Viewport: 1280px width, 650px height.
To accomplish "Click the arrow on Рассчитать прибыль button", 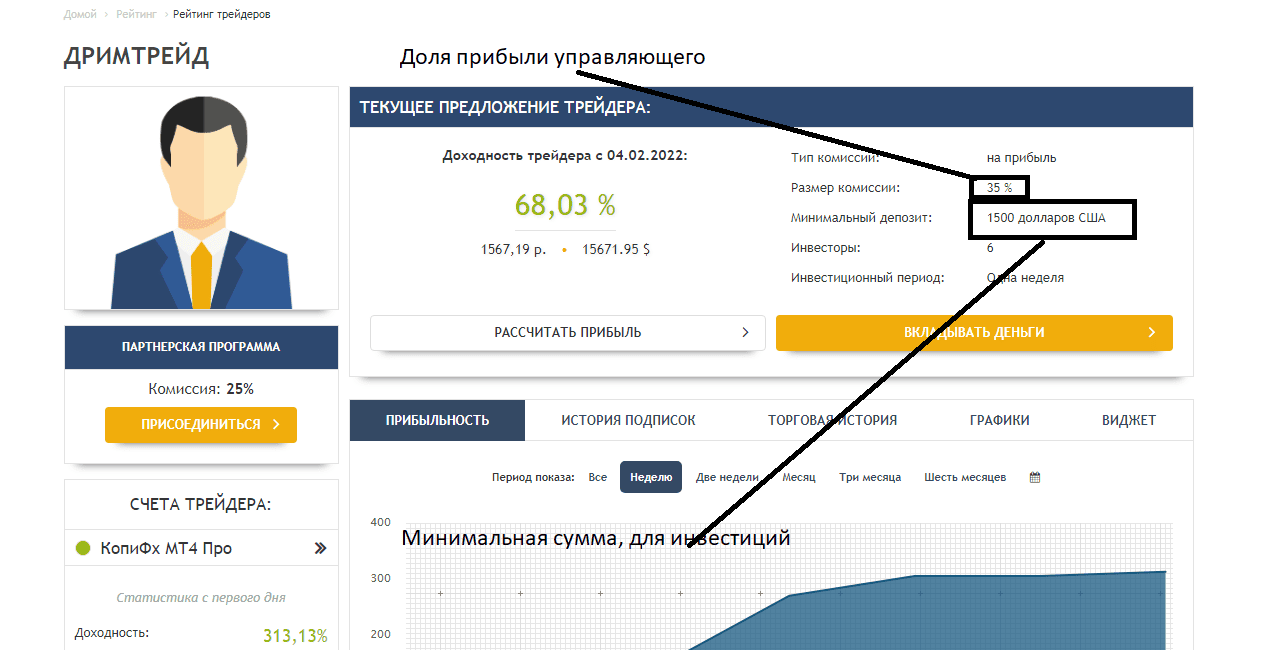I will click(745, 332).
